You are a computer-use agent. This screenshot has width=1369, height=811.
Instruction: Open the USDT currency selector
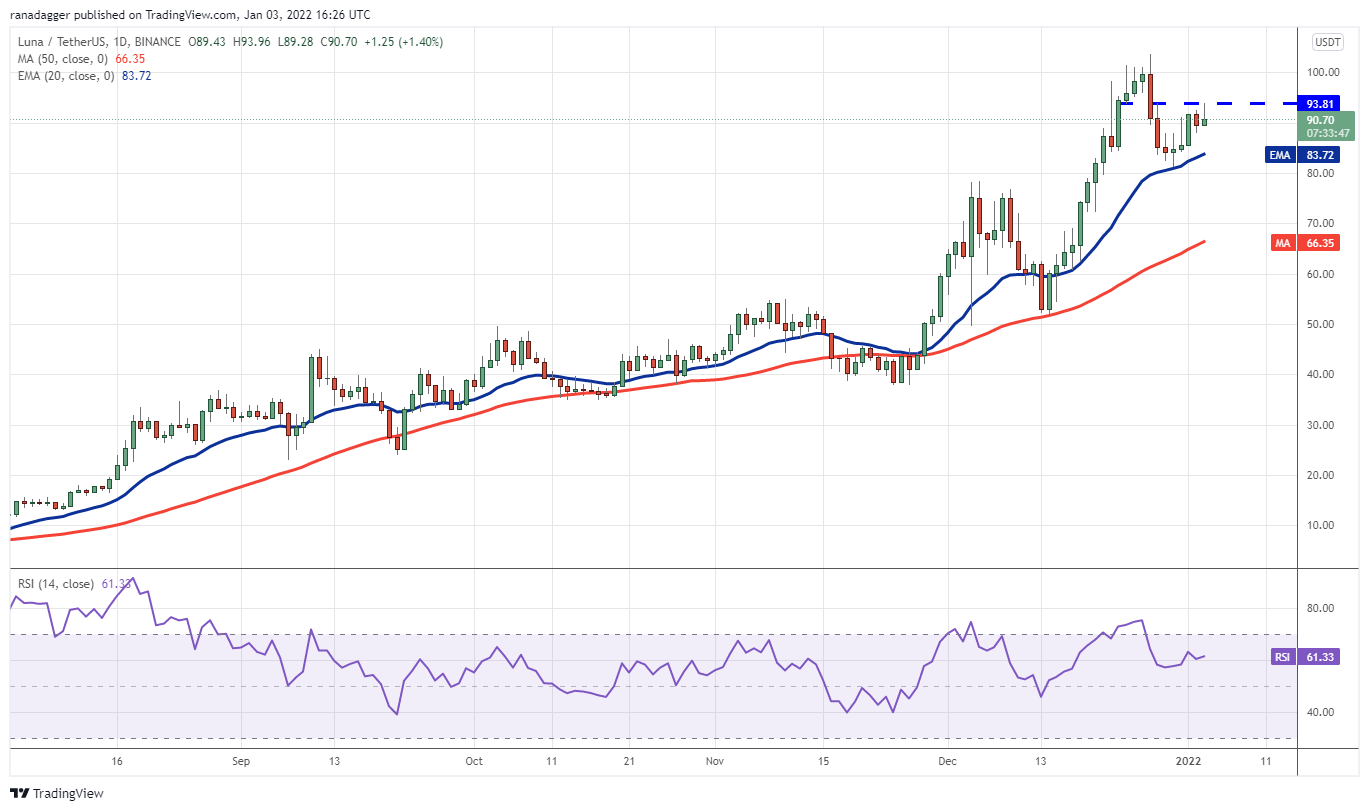pyautogui.click(x=1327, y=42)
